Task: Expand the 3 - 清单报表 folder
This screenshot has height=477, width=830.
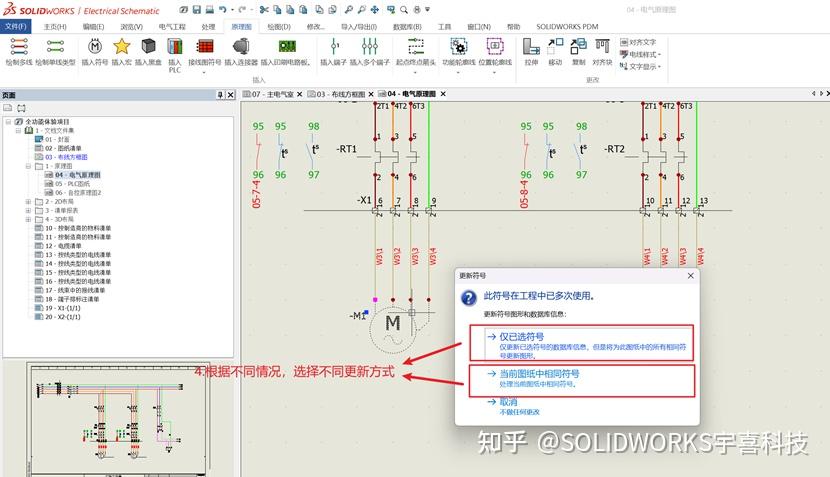Action: 29,211
